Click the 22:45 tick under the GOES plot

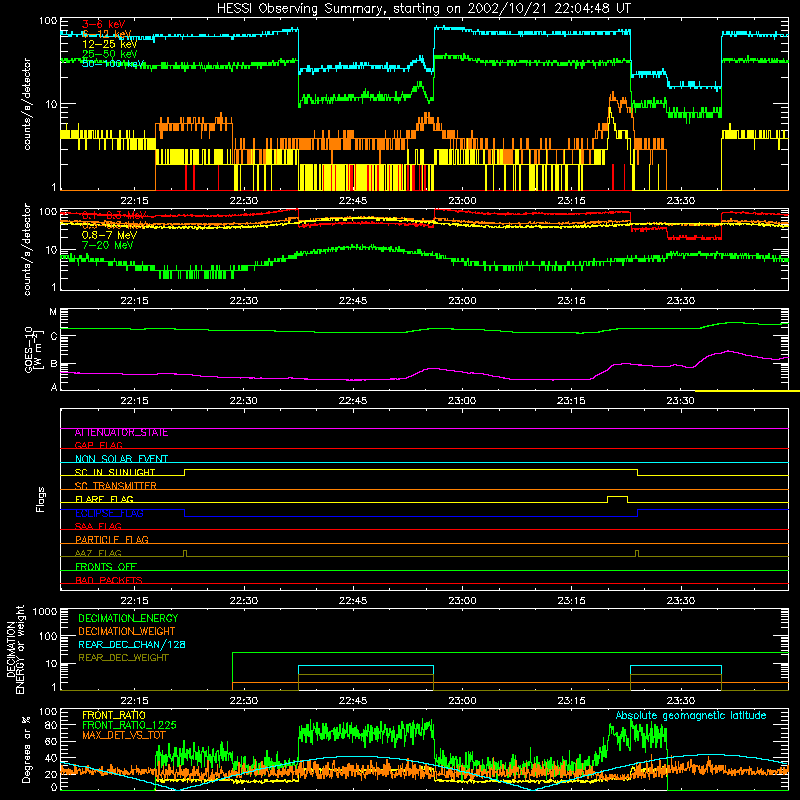point(353,401)
